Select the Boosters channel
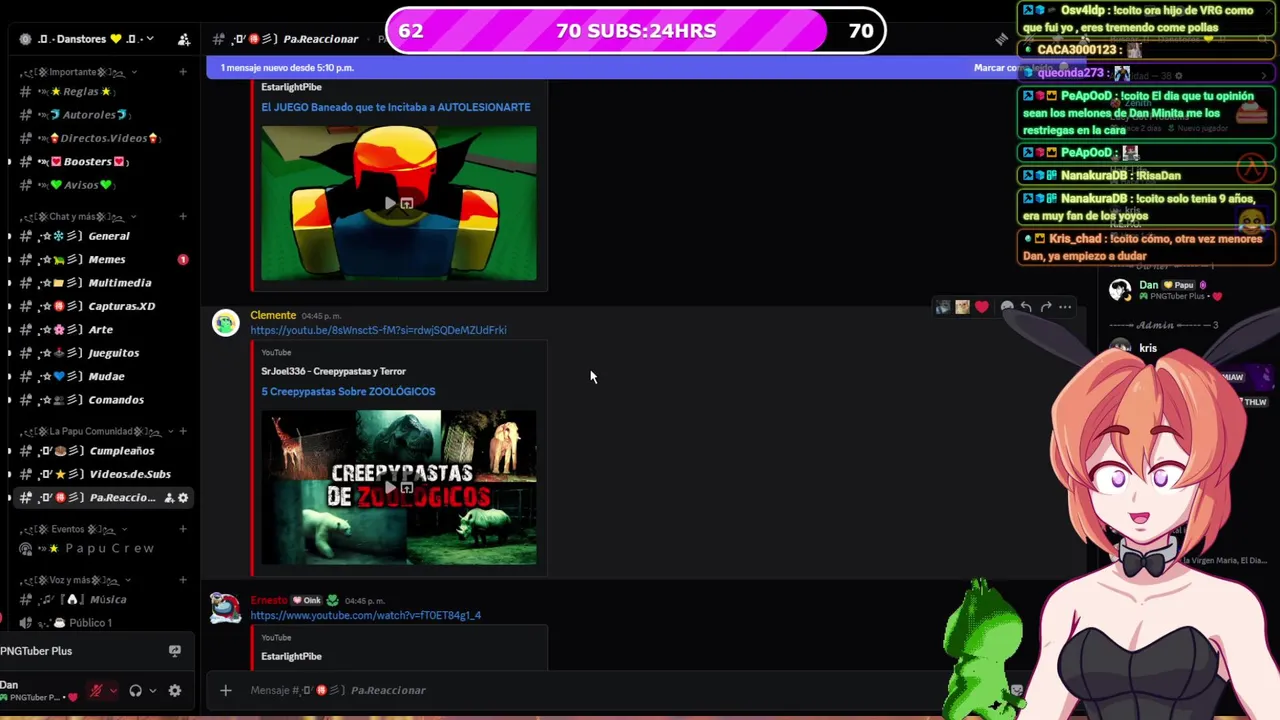Image resolution: width=1280 pixels, height=720 pixels. point(94,162)
